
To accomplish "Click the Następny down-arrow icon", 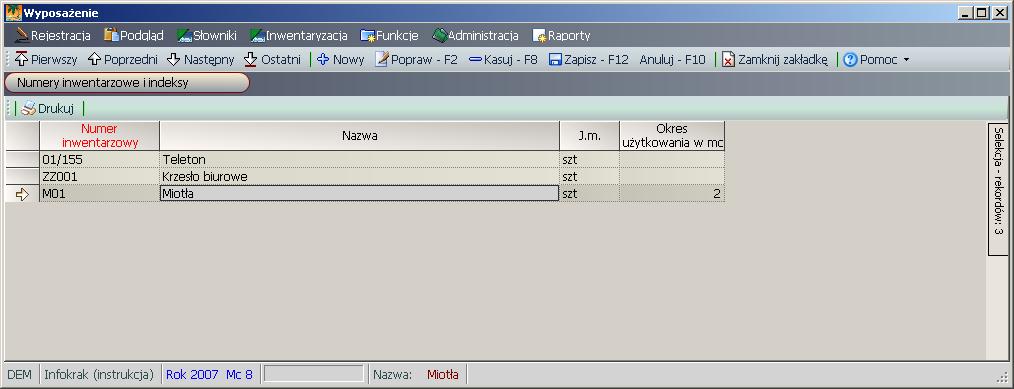I will 173,59.
